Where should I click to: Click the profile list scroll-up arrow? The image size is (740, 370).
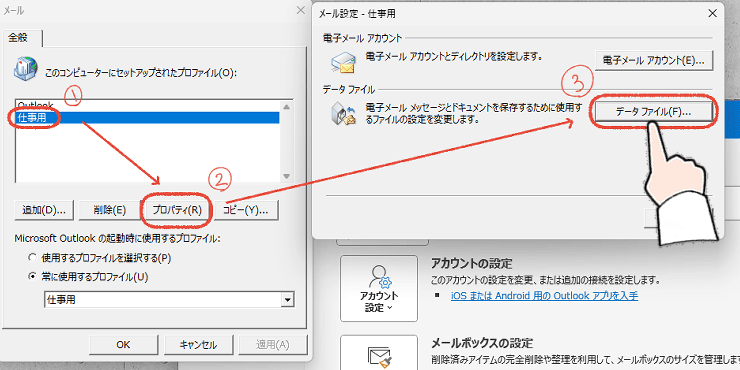tap(286, 107)
